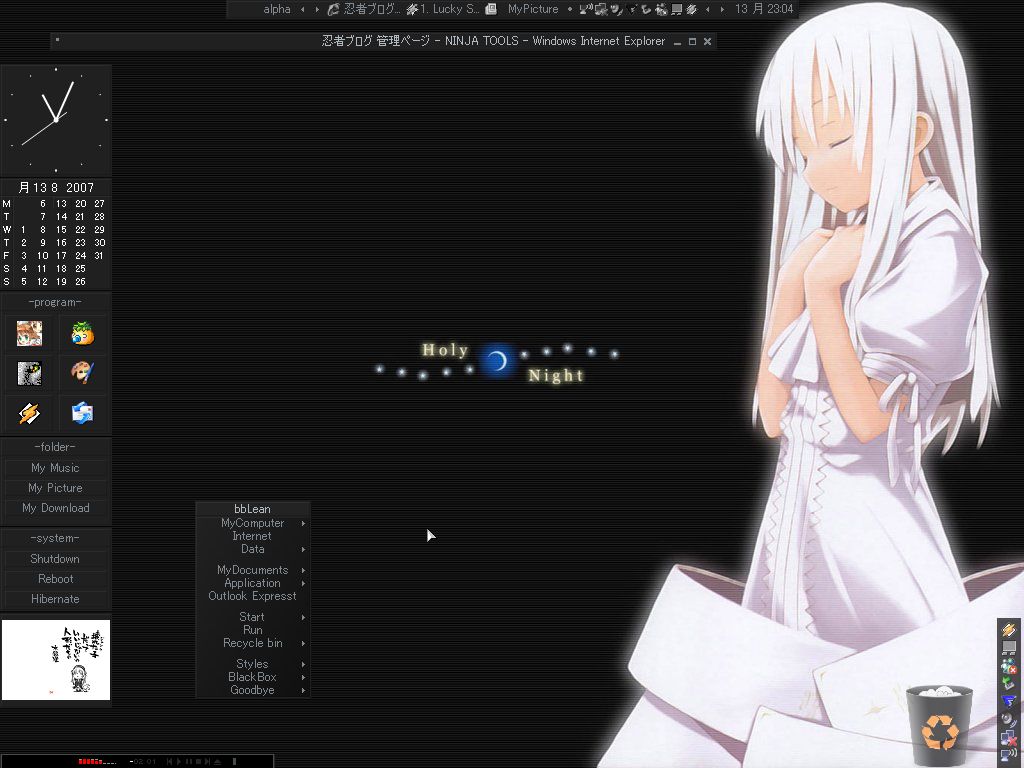The width and height of the screenshot is (1024, 768).
Task: Expand the Application submenu
Action: (x=253, y=583)
